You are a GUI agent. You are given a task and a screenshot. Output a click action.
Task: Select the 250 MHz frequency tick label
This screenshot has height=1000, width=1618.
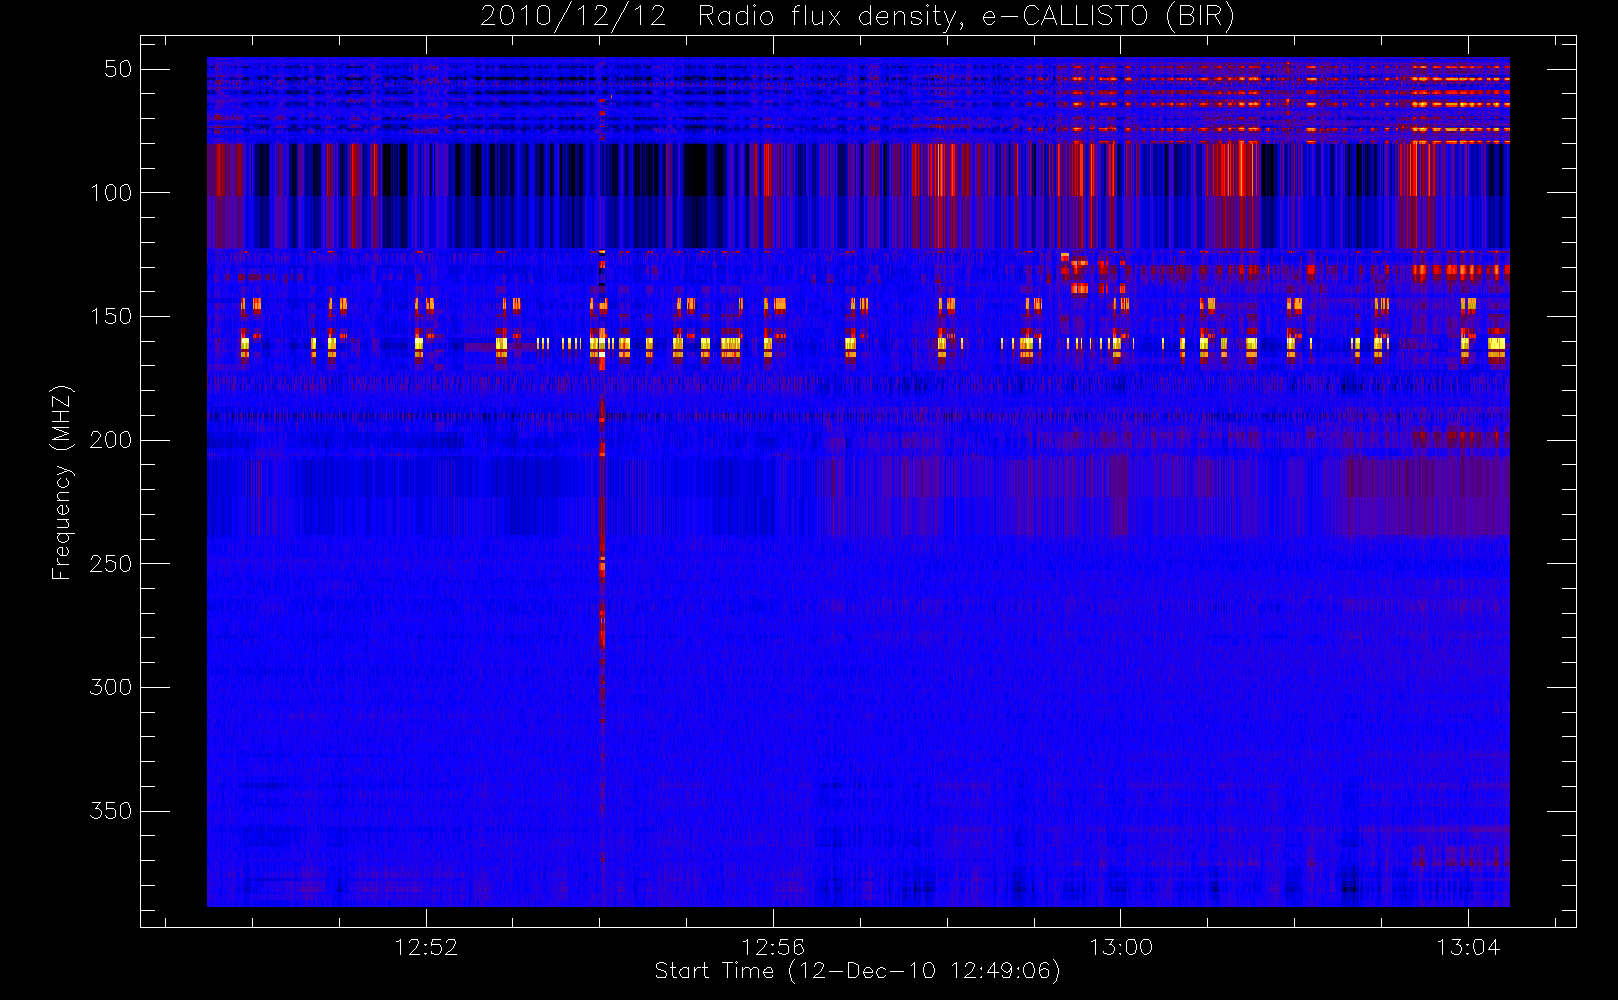111,564
